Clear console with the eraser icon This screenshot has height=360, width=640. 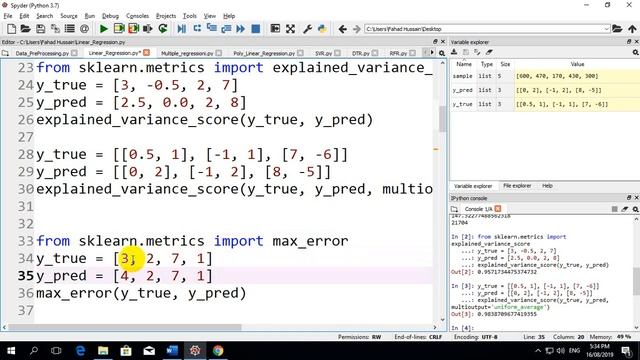625,209
